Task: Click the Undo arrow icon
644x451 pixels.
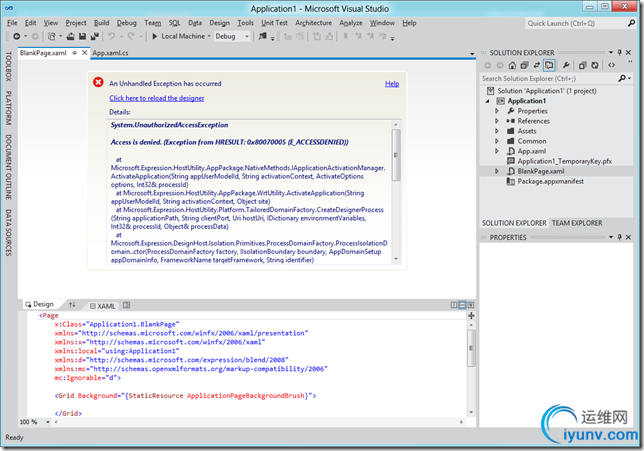Action: pyautogui.click(x=111, y=37)
